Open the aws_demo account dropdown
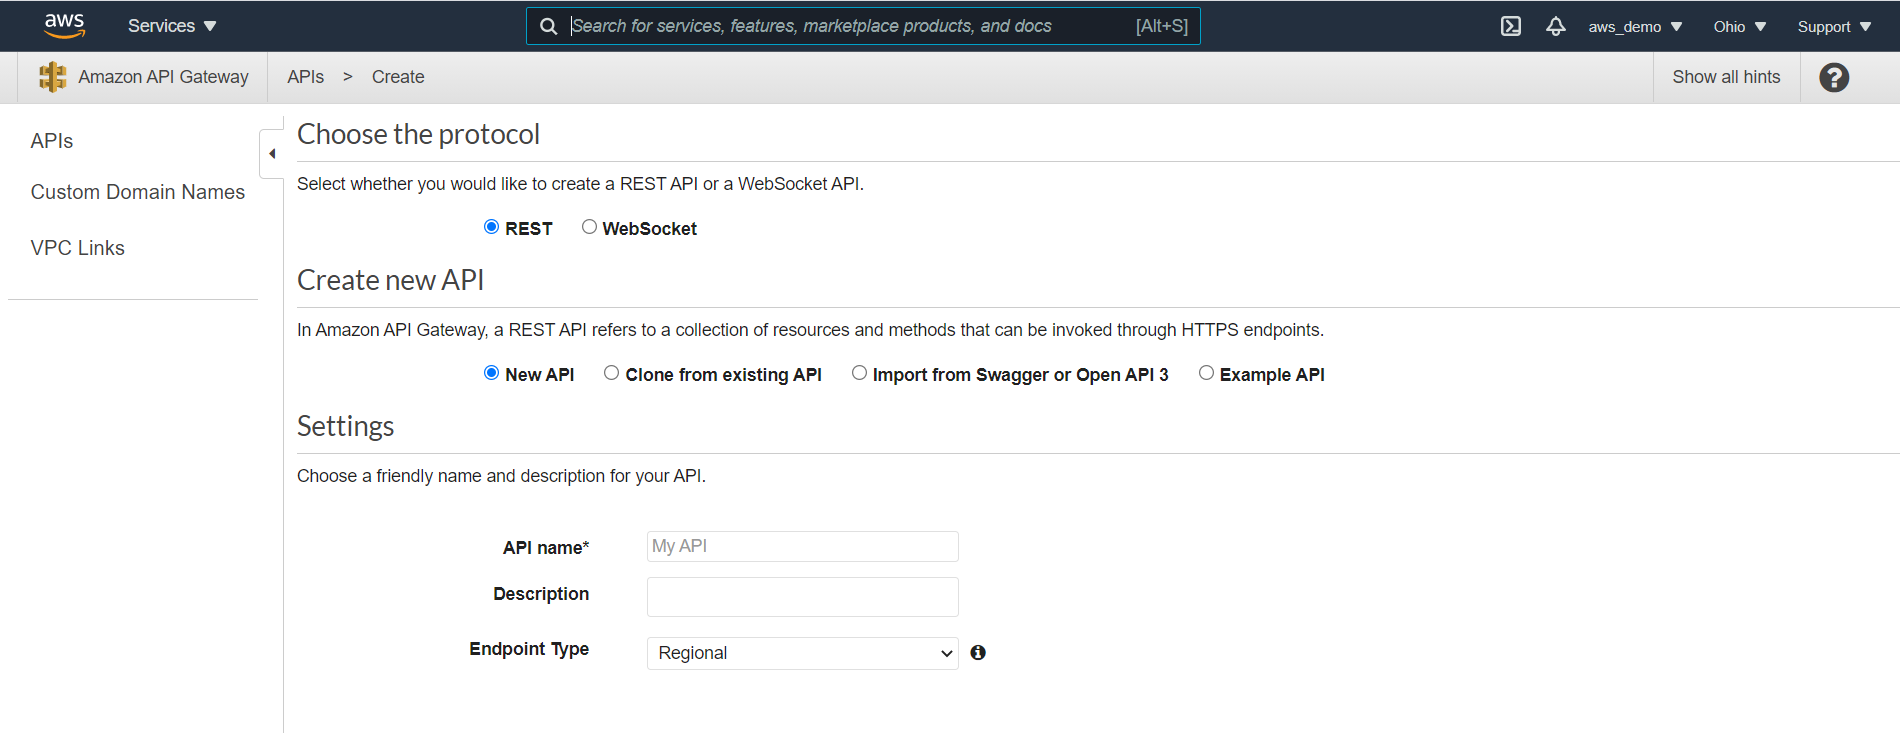1900x733 pixels. pos(1635,27)
